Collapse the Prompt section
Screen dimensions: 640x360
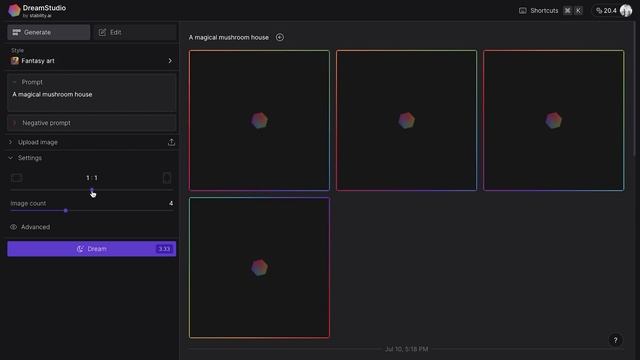pyautogui.click(x=15, y=82)
